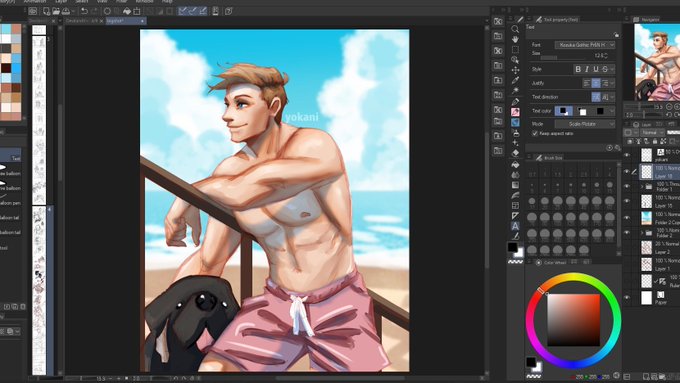Select the Zoom magnifier tool

point(515,29)
